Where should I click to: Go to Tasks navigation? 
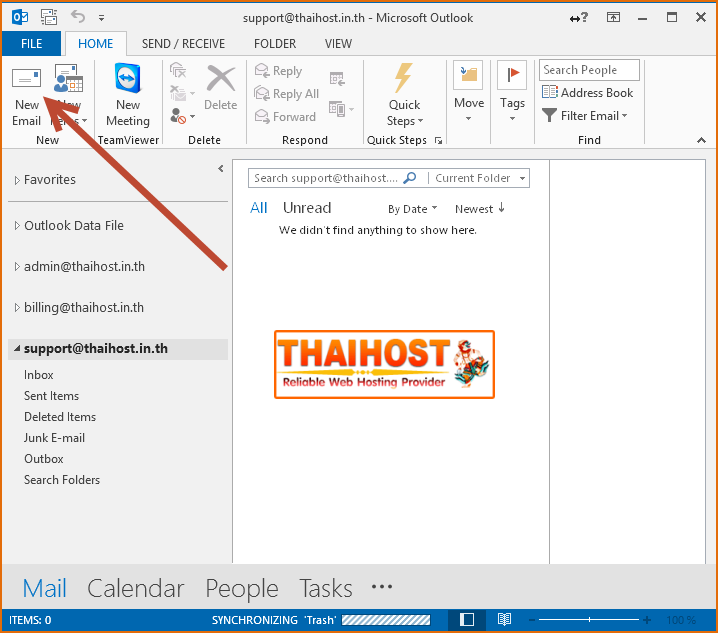coord(326,588)
